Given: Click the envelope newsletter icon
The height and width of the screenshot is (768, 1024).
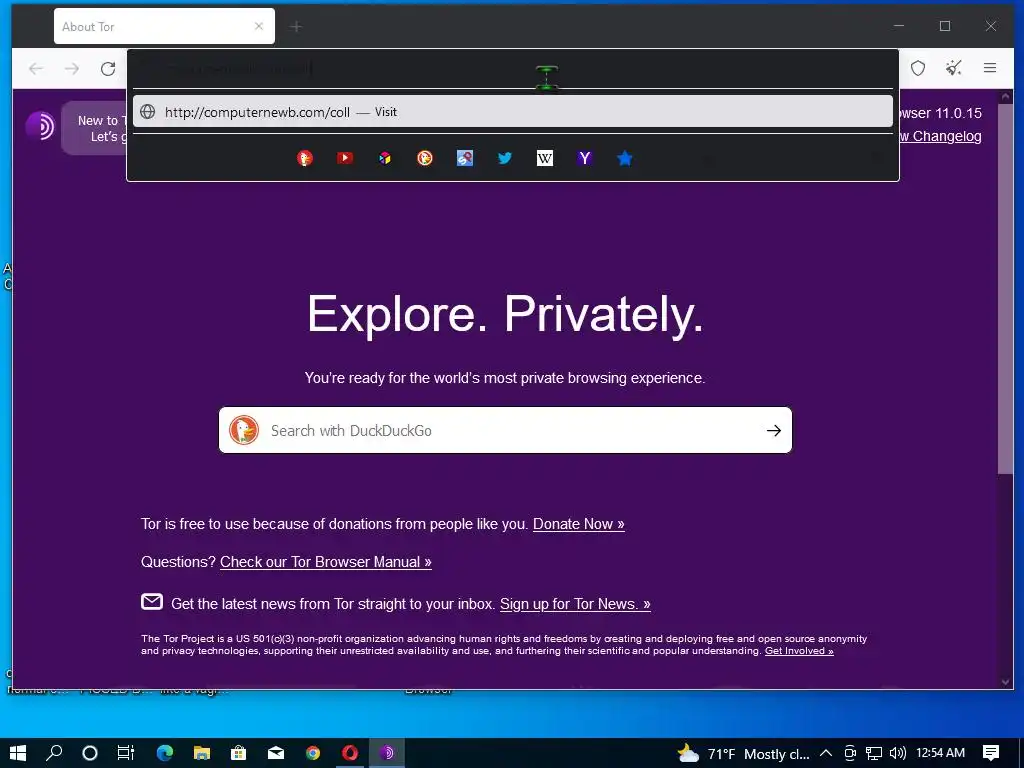Looking at the screenshot, I should point(152,601).
